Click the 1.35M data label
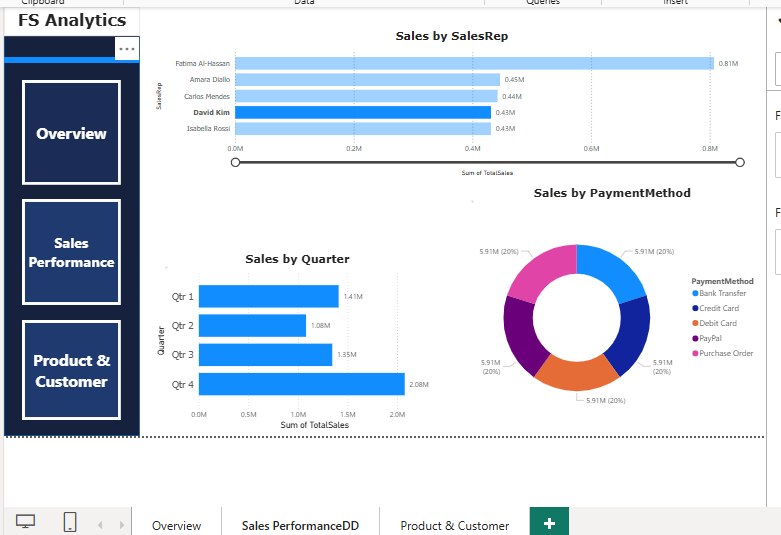 (347, 355)
